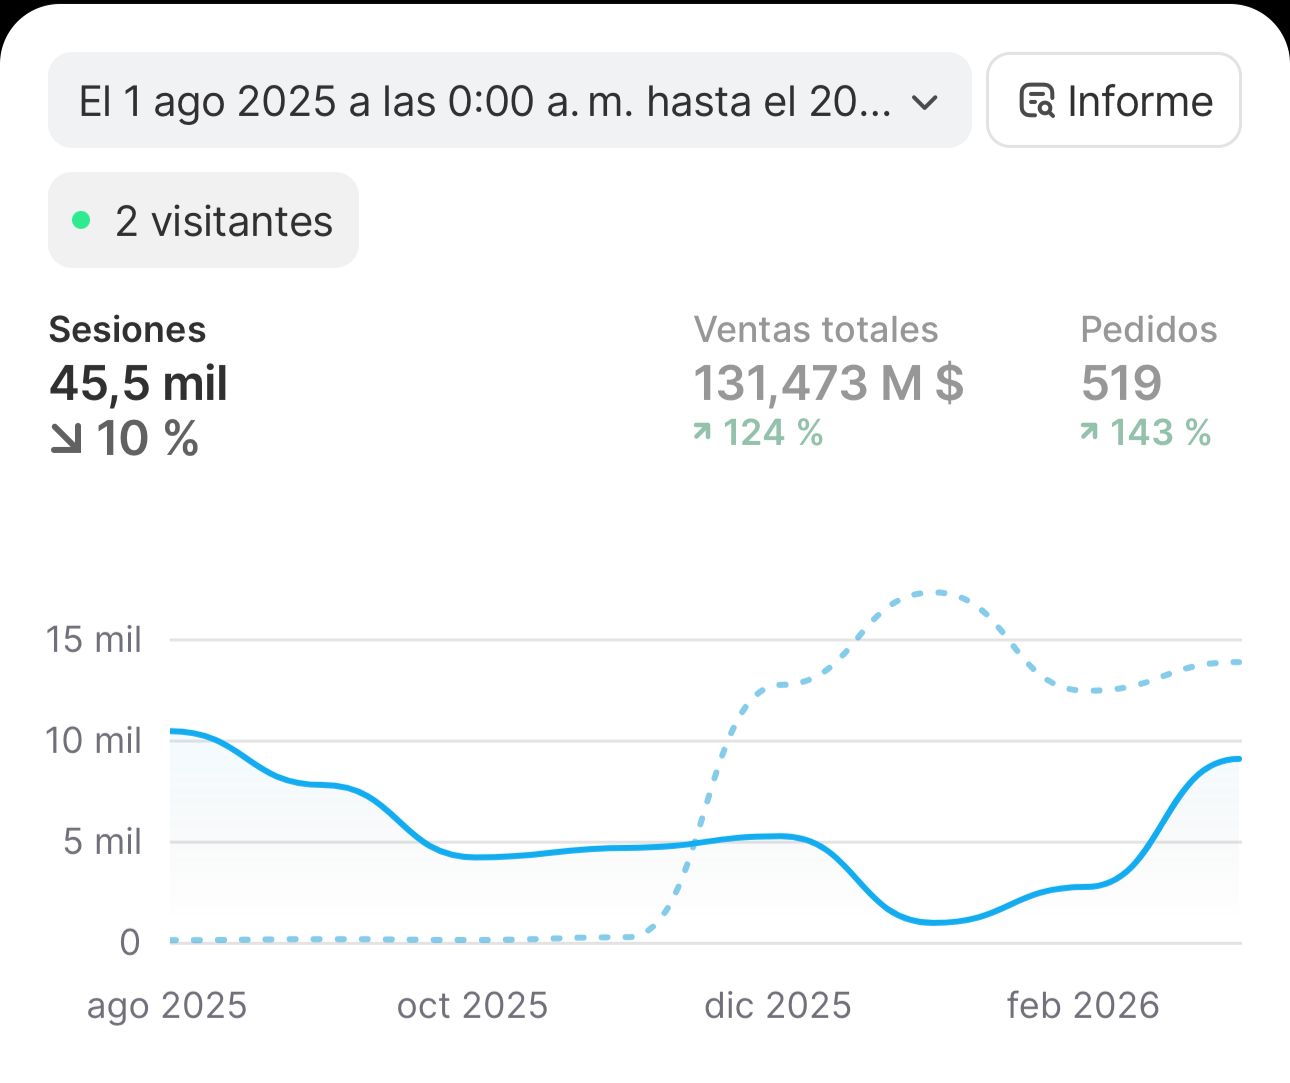Click the green upward arrow beside 143 %
Screen dimensions: 1290x1083
pyautogui.click(x=1089, y=431)
